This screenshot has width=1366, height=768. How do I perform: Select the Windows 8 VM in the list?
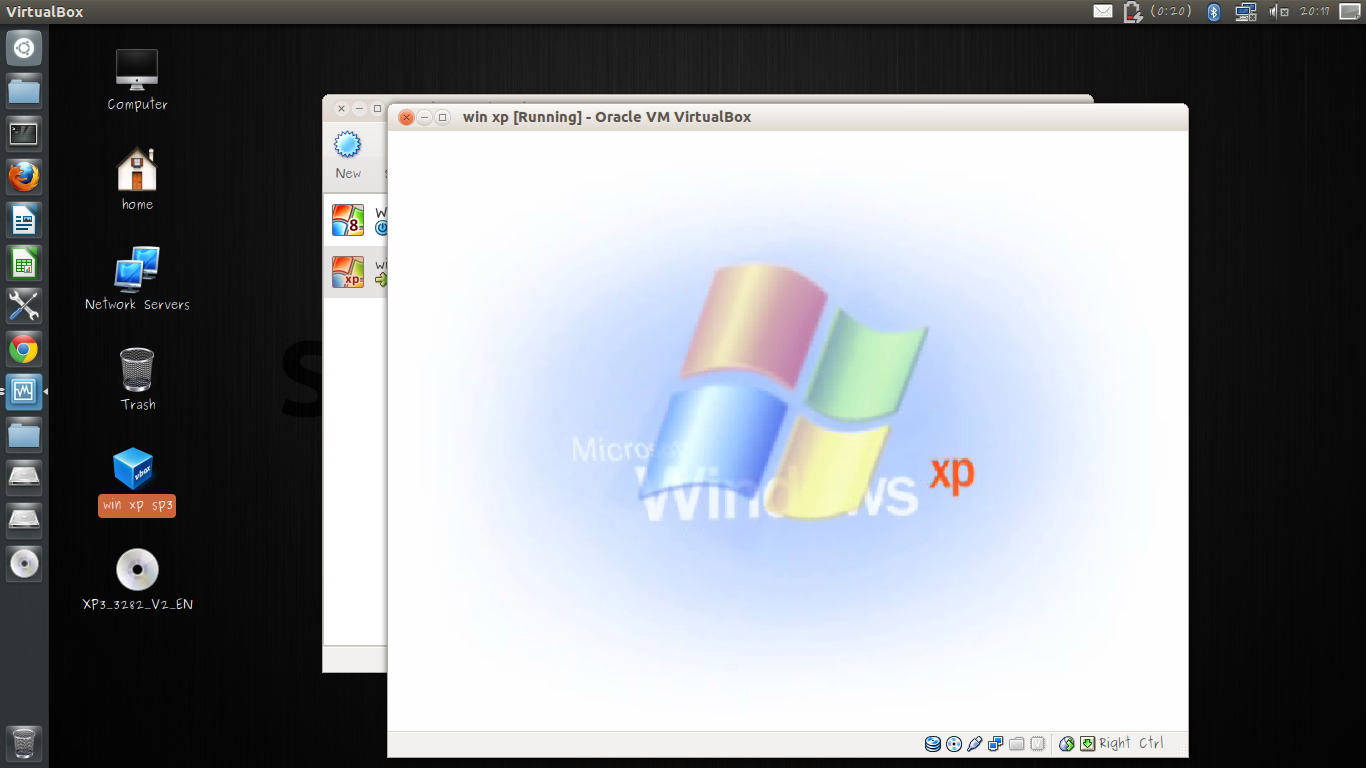coord(352,220)
